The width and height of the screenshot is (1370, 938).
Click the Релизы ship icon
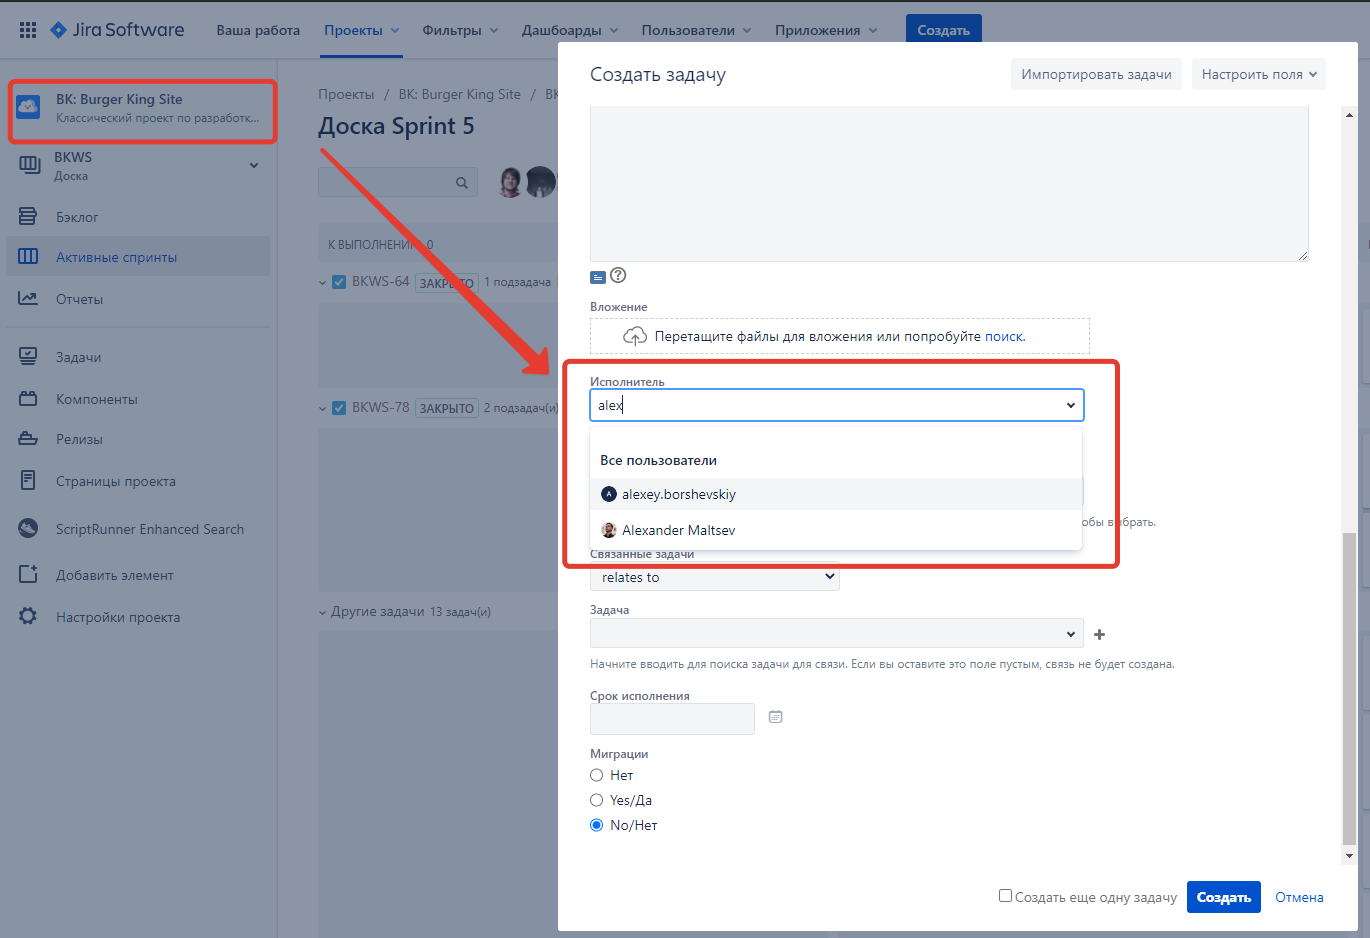tap(28, 439)
